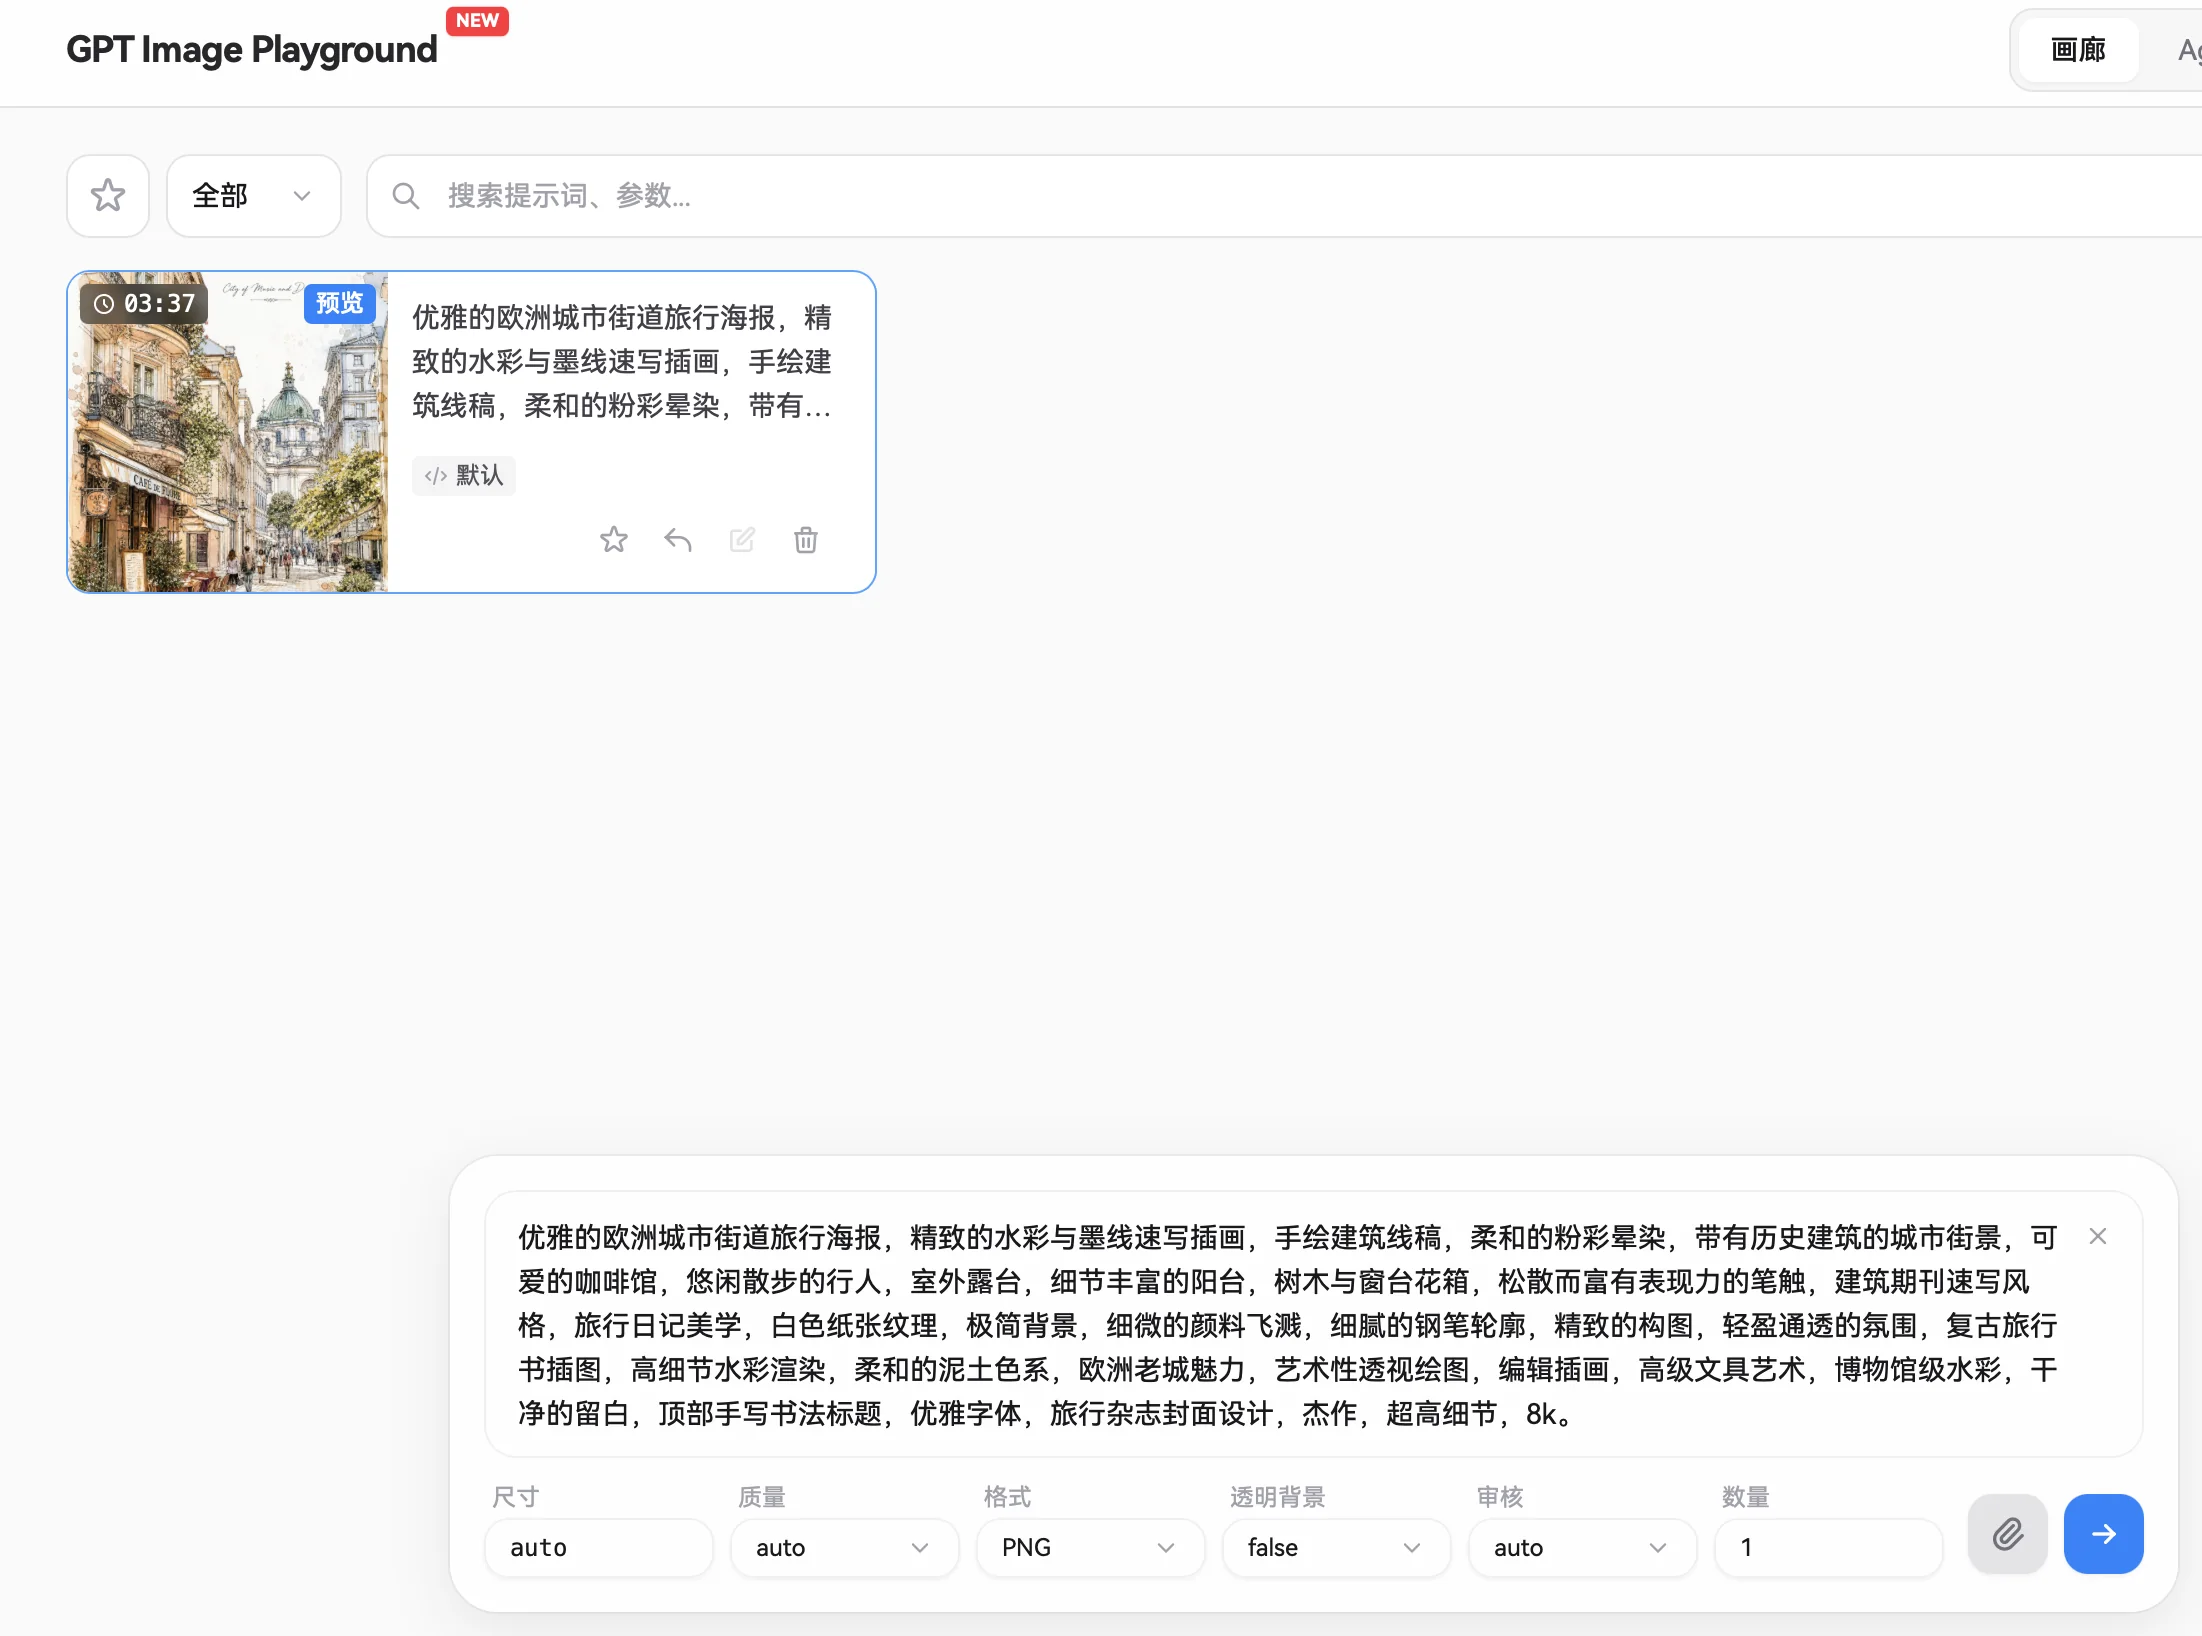Viewport: 2202px width, 1636px height.
Task: Toggle the favorites star filter button
Action: tap(108, 196)
